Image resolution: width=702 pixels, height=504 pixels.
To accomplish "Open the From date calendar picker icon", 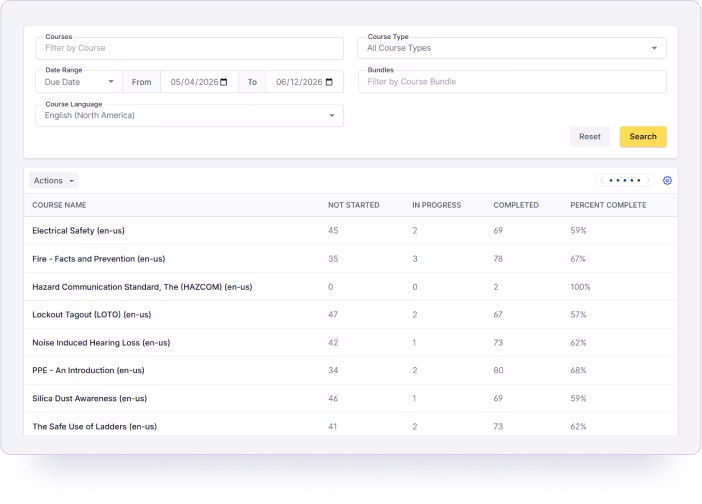I will click(224, 82).
